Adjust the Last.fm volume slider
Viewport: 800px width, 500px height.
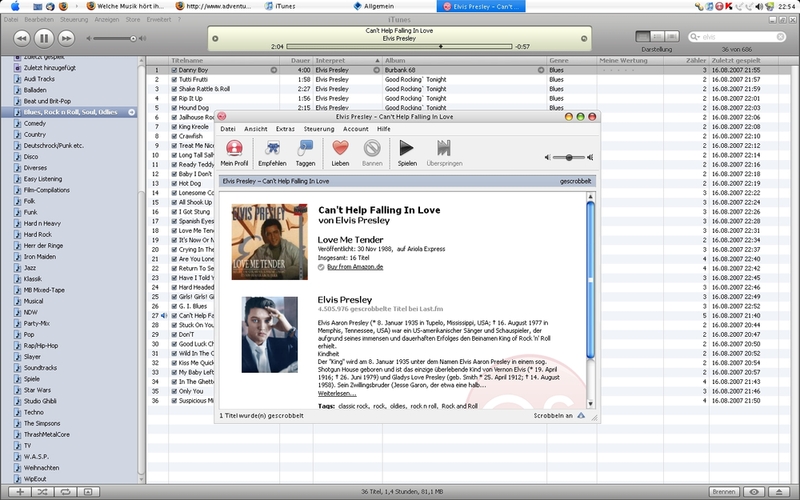tap(569, 157)
